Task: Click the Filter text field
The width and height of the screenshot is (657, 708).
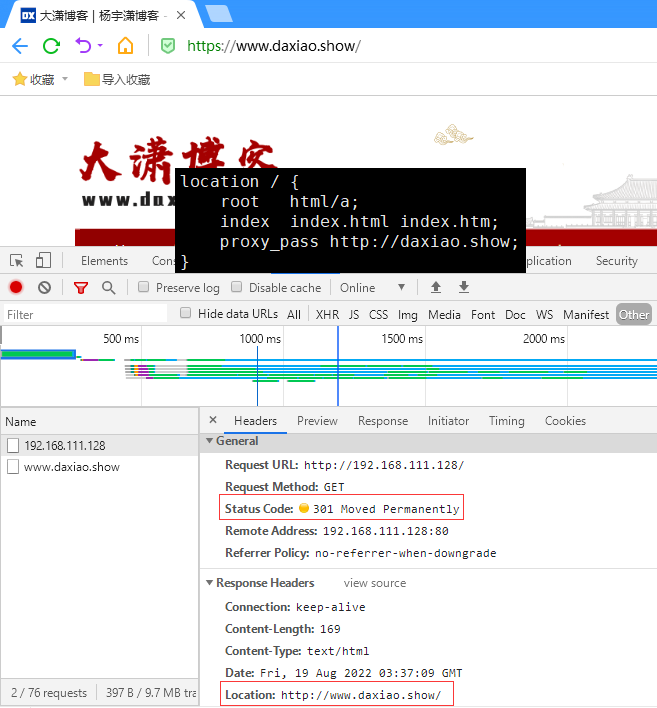Action: click(x=86, y=314)
